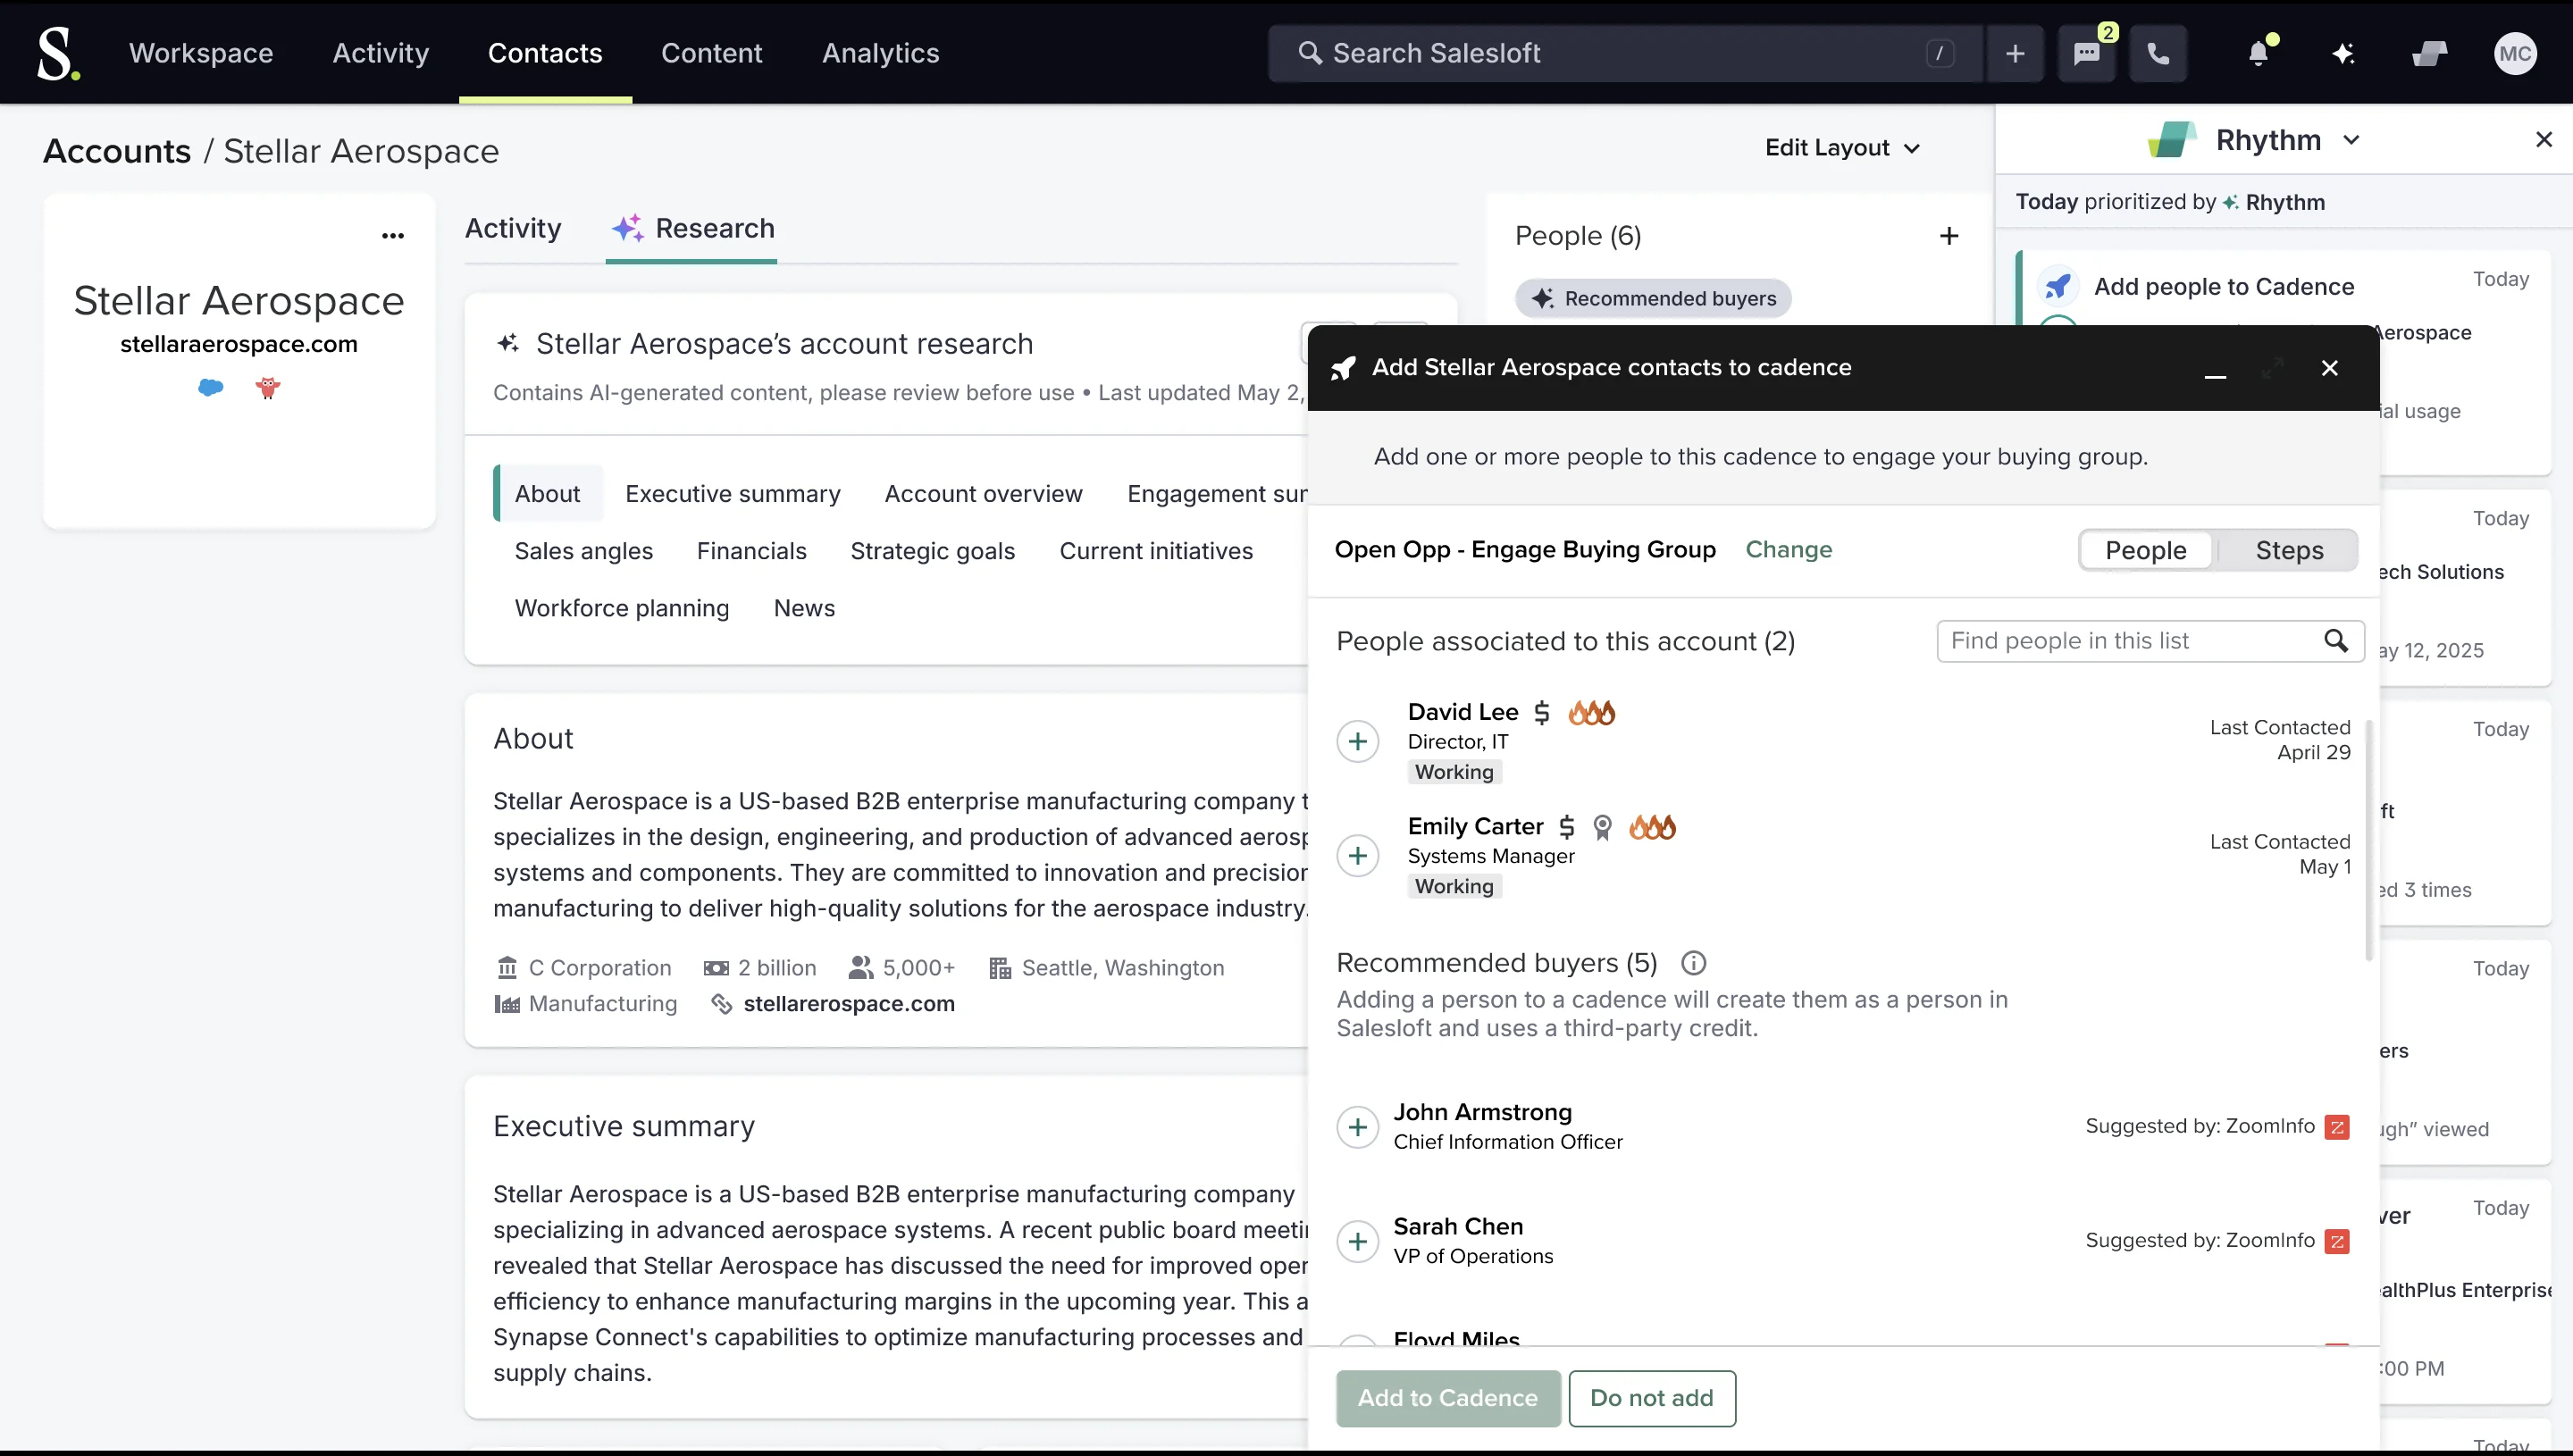Jump to the Executive summary section tab

point(733,494)
